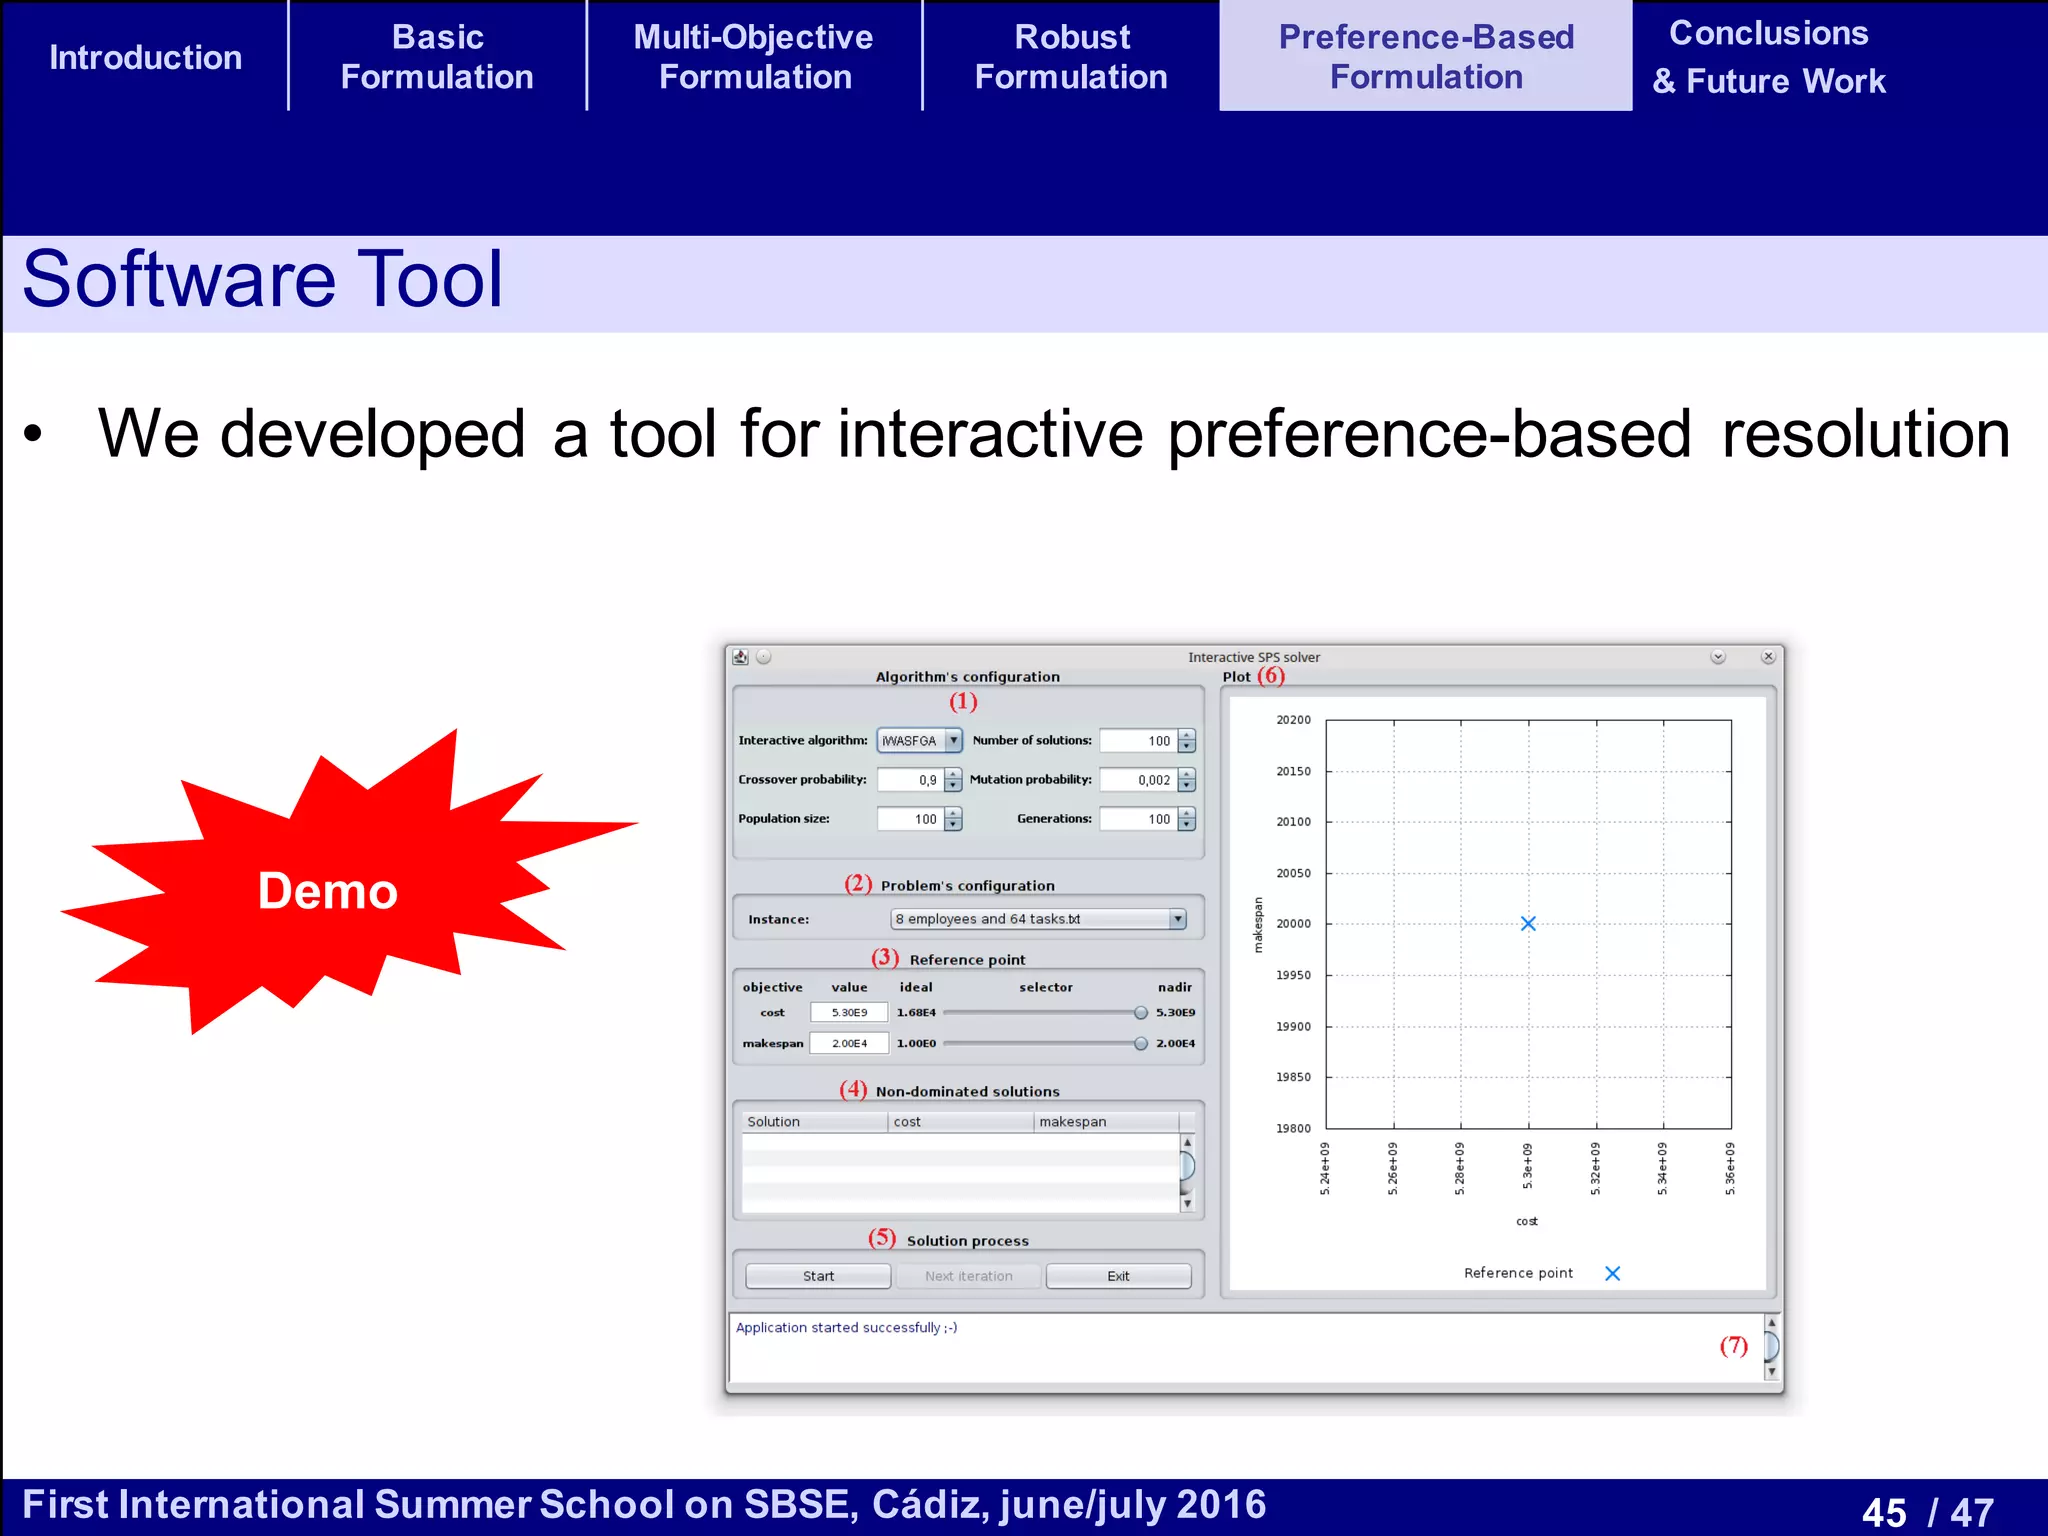Viewport: 2048px width, 1536px height.
Task: Click the makespan value input field
Action: pos(849,1043)
